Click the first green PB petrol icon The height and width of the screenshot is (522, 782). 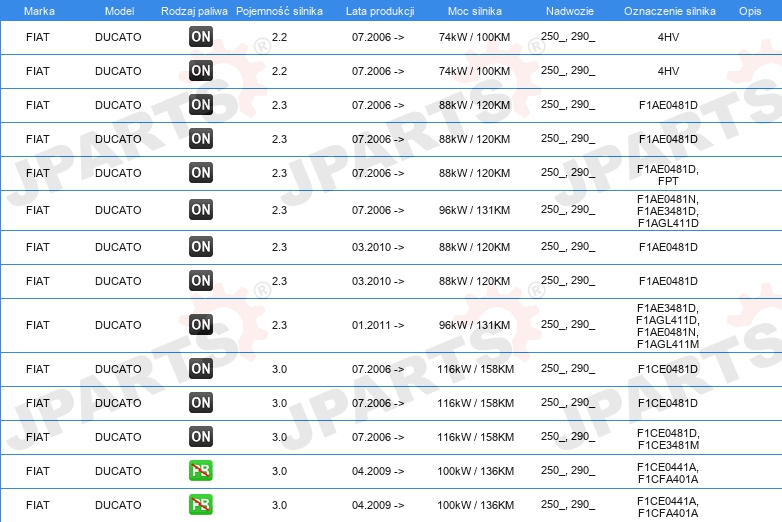(200, 470)
